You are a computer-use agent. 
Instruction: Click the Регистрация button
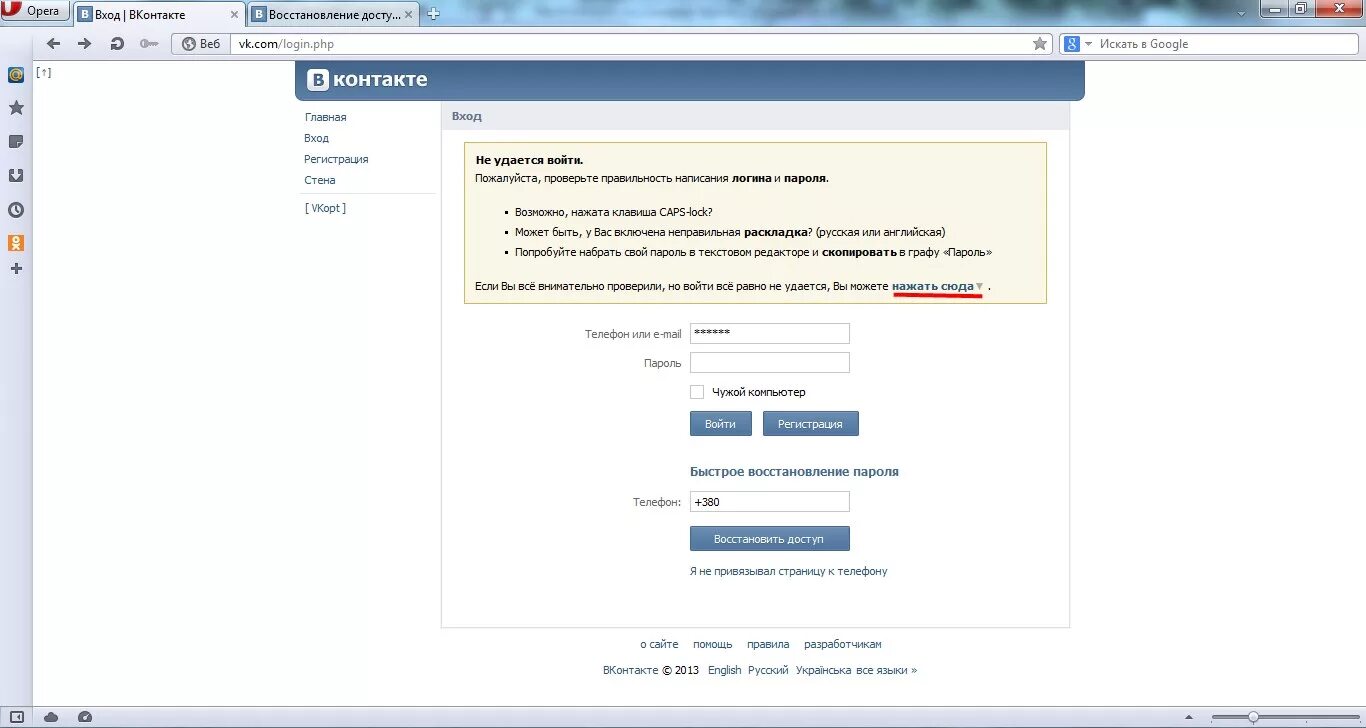[x=811, y=424]
